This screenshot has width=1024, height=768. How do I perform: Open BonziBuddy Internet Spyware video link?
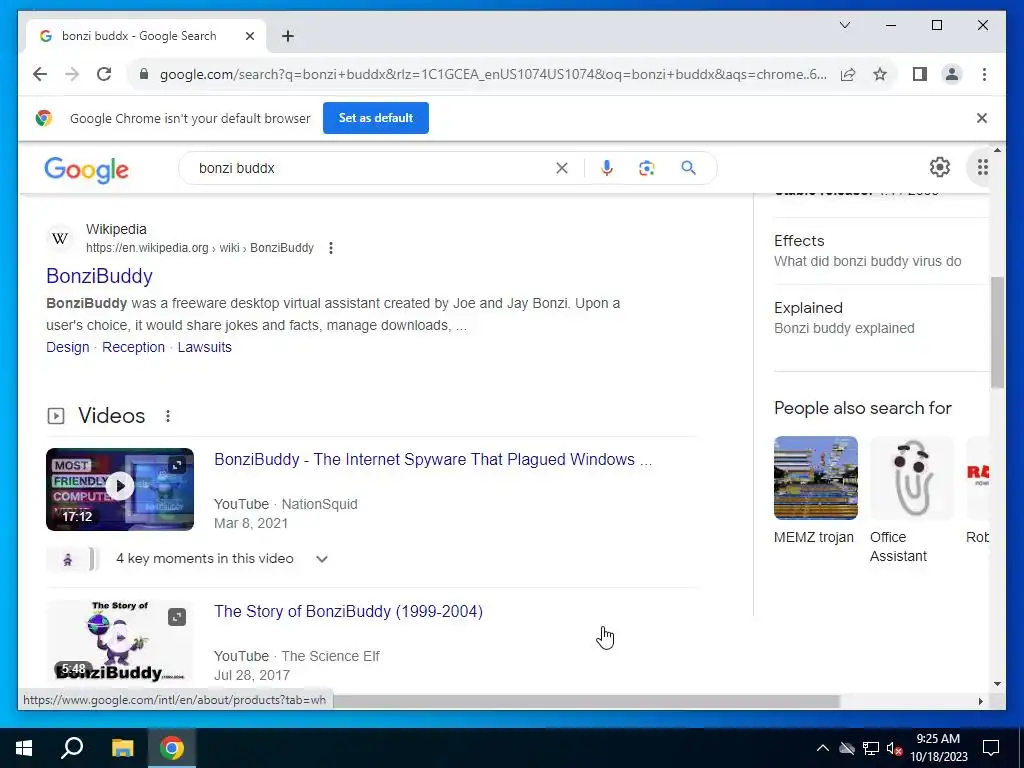click(x=432, y=460)
